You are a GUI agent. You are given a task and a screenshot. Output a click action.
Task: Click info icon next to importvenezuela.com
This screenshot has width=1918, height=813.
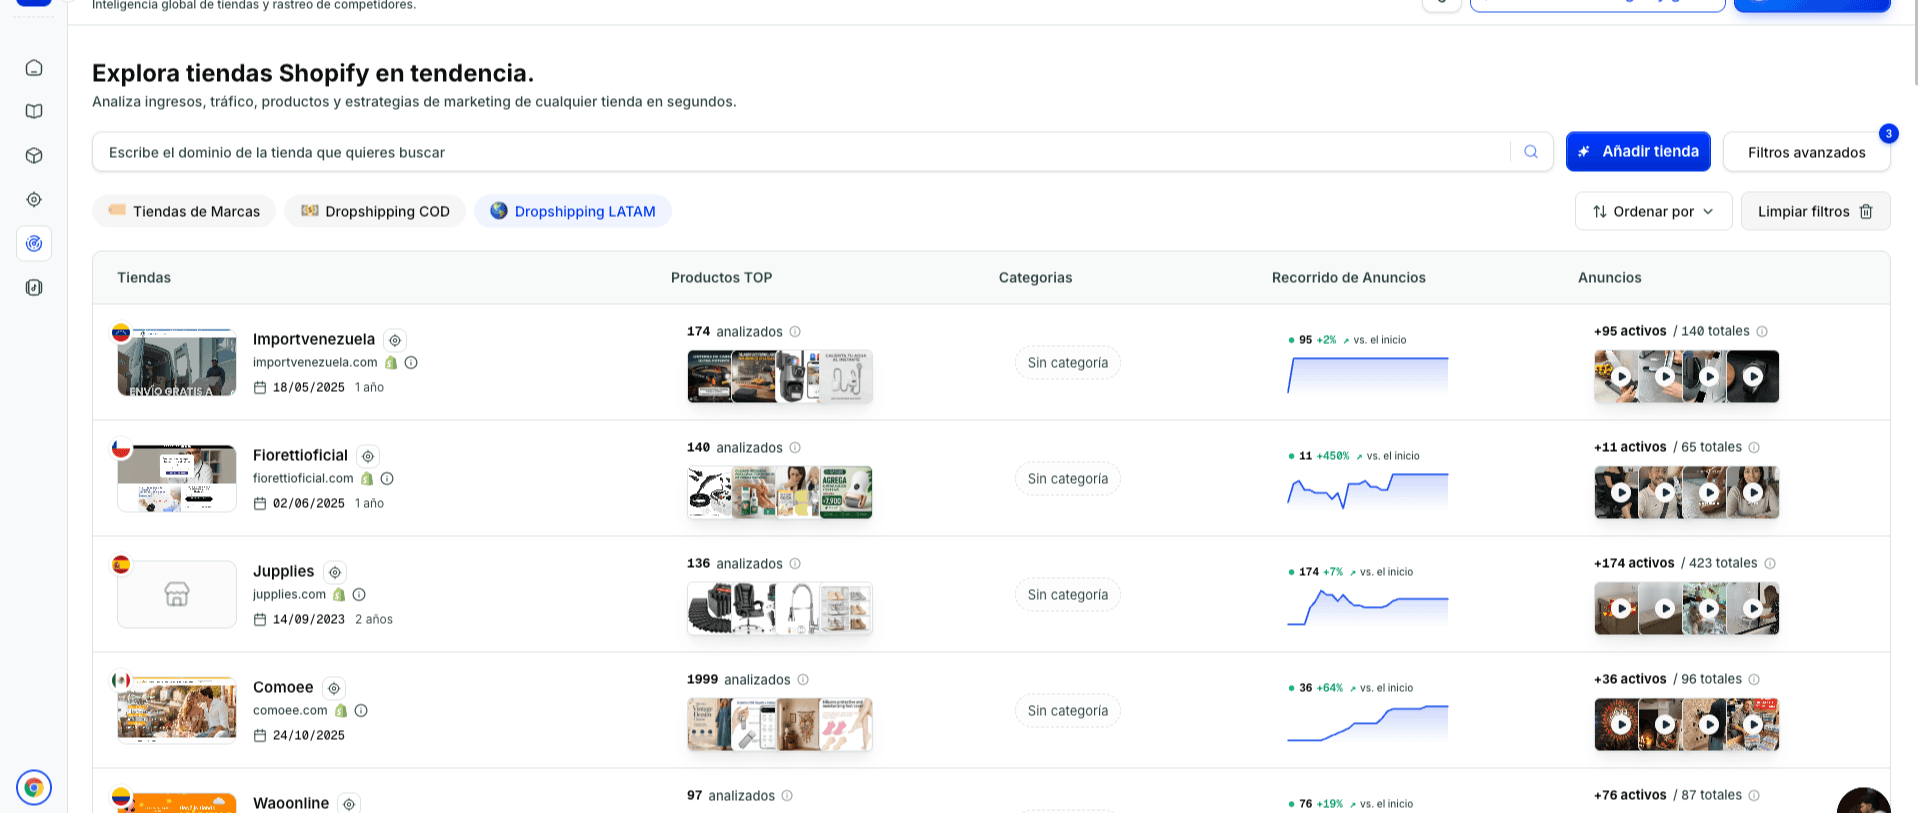click(411, 363)
